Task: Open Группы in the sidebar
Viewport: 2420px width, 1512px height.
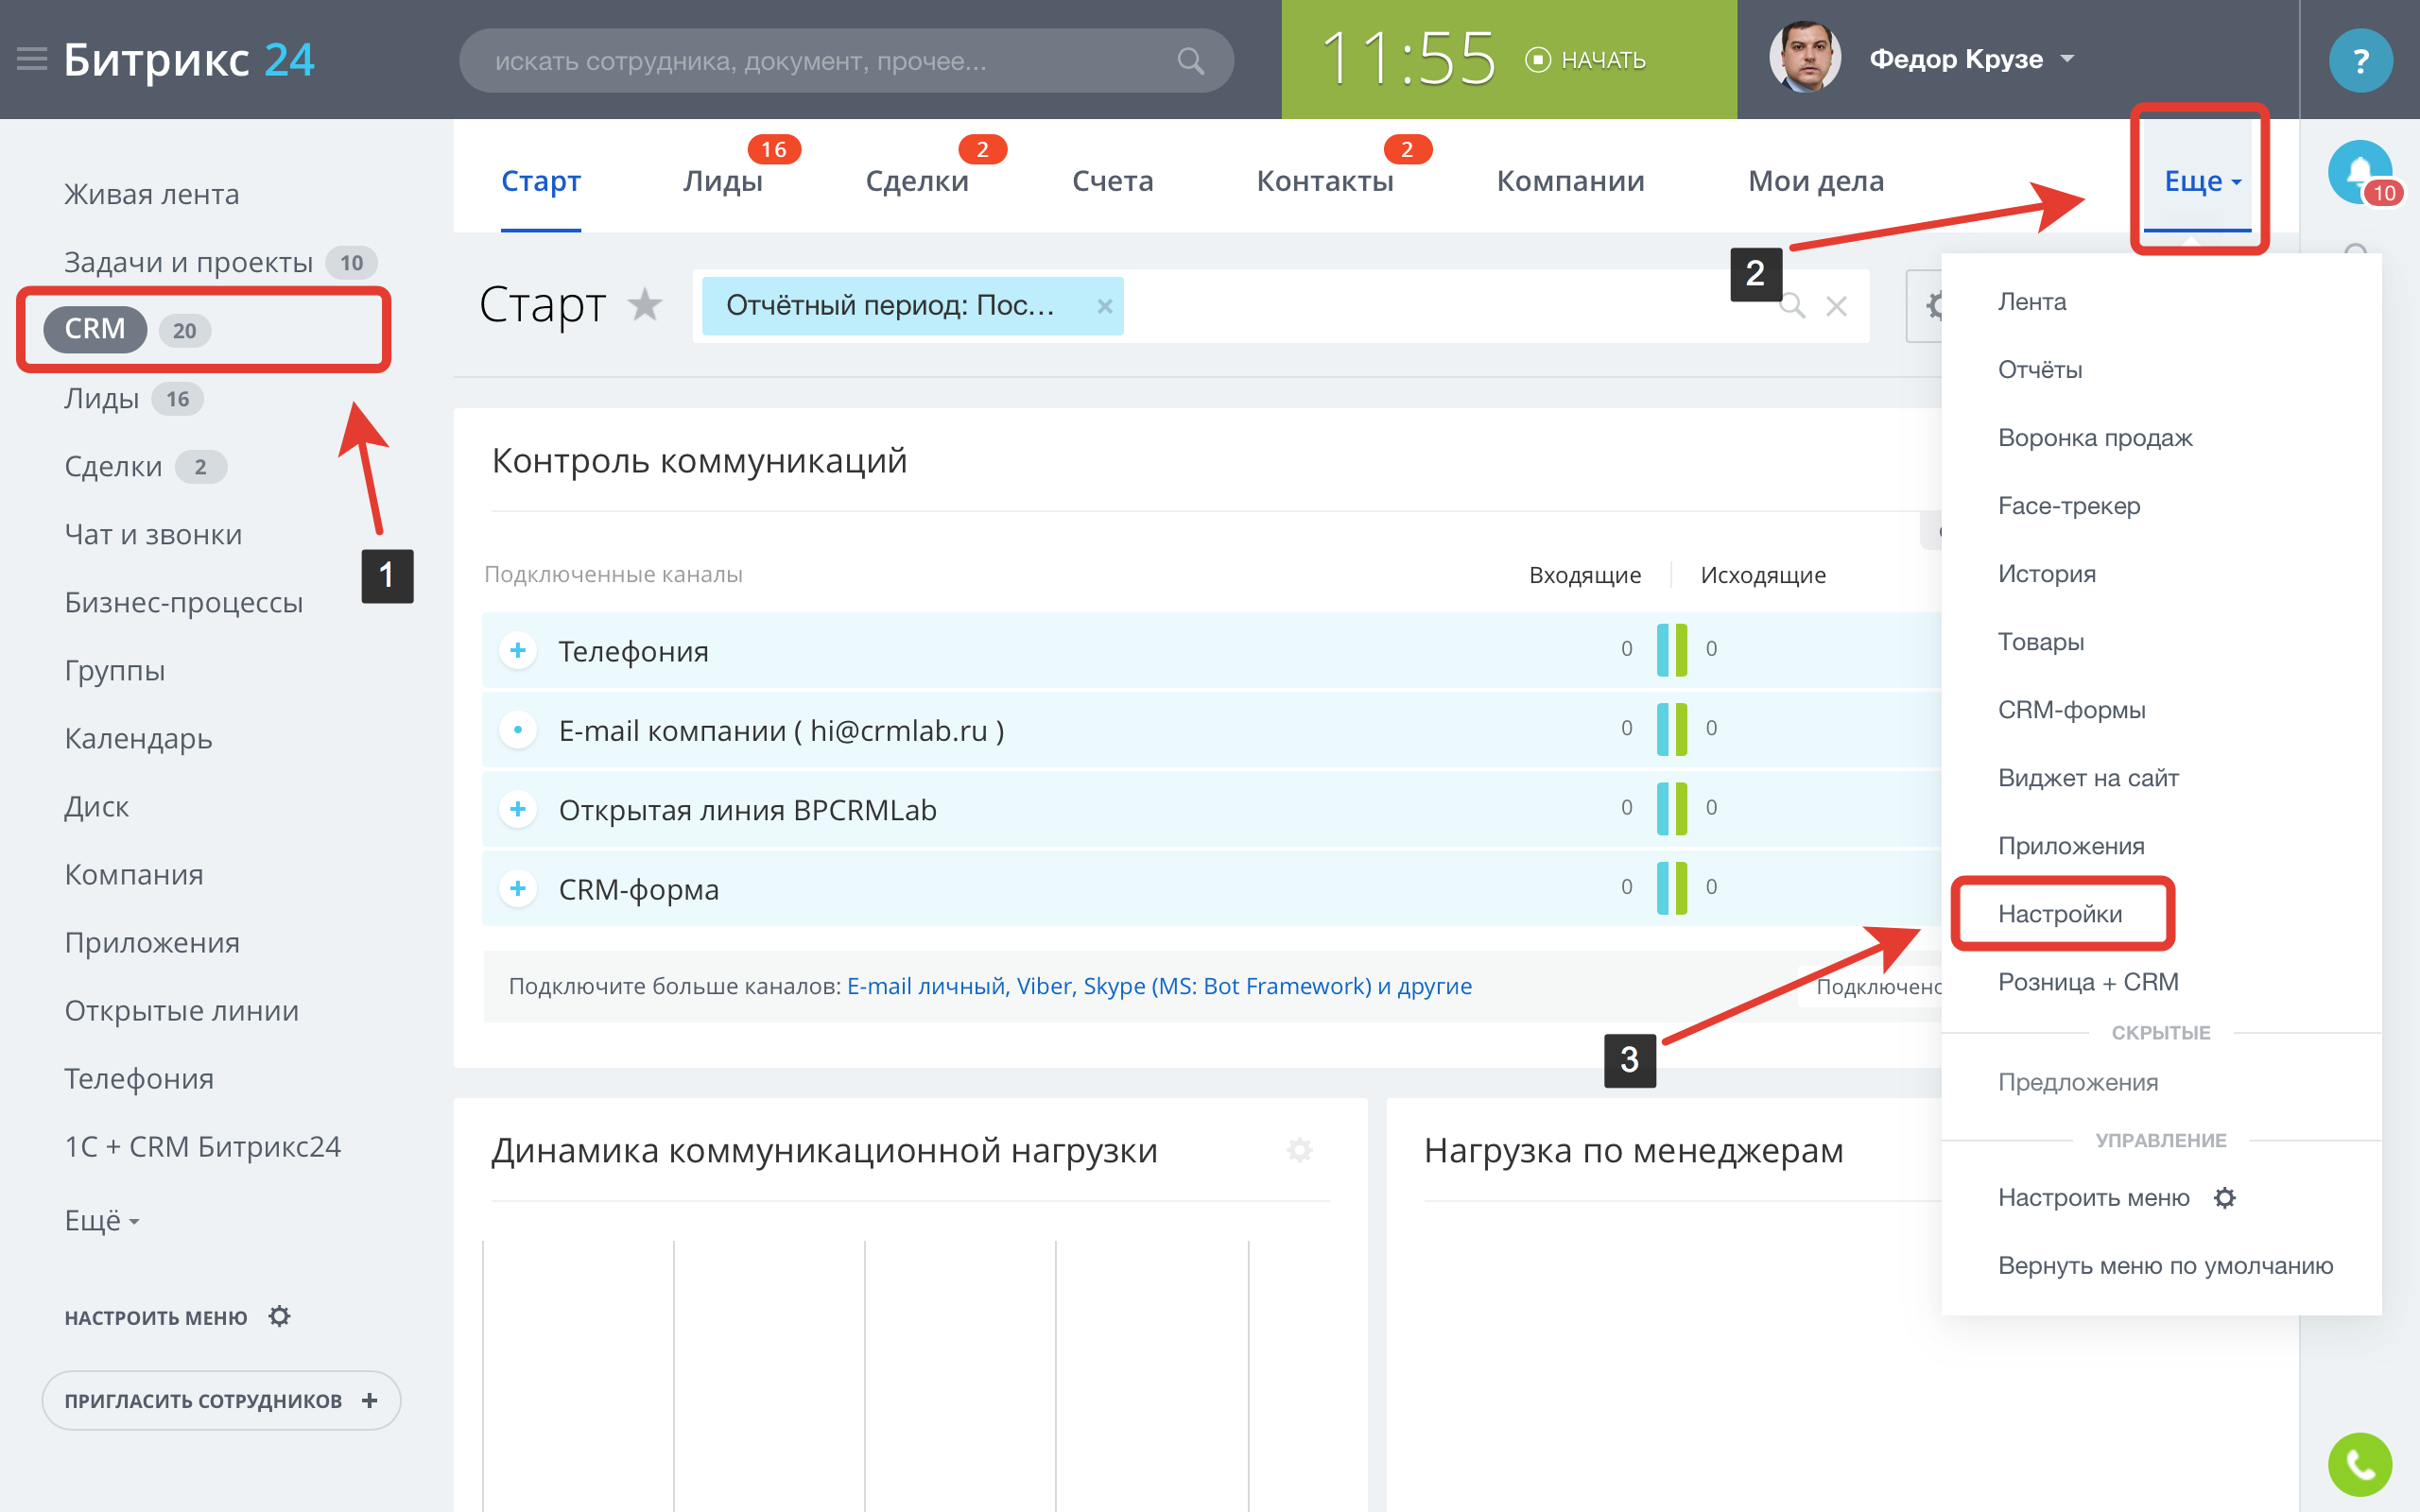Action: click(x=115, y=670)
